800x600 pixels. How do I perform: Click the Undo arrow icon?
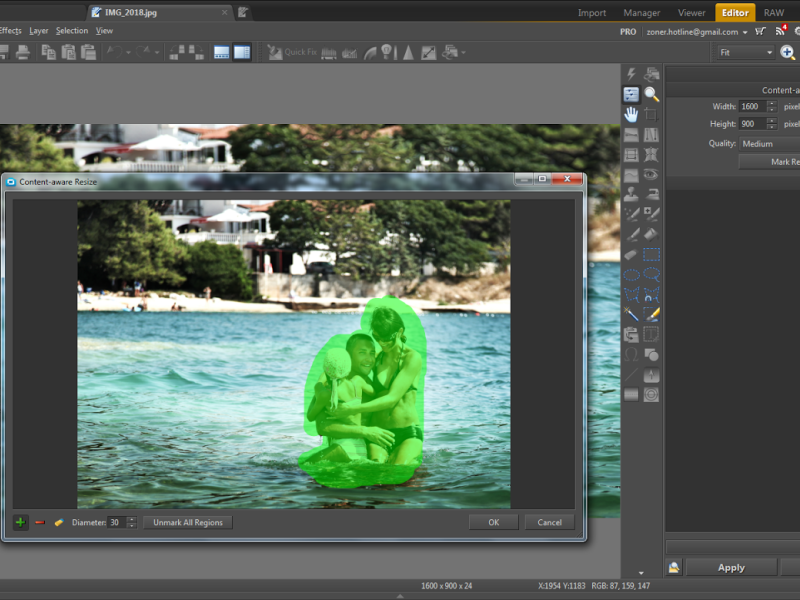[114, 52]
